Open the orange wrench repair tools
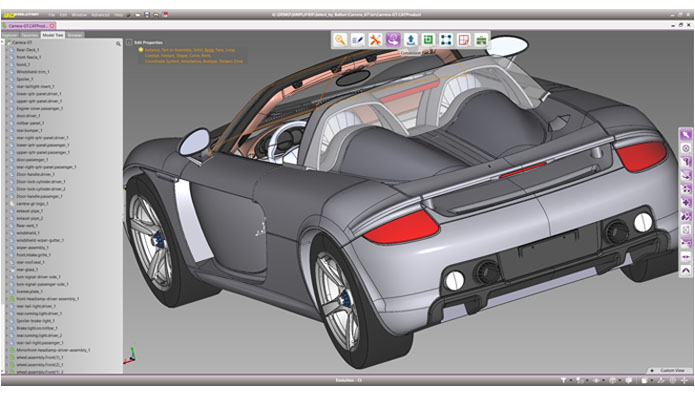 click(375, 40)
